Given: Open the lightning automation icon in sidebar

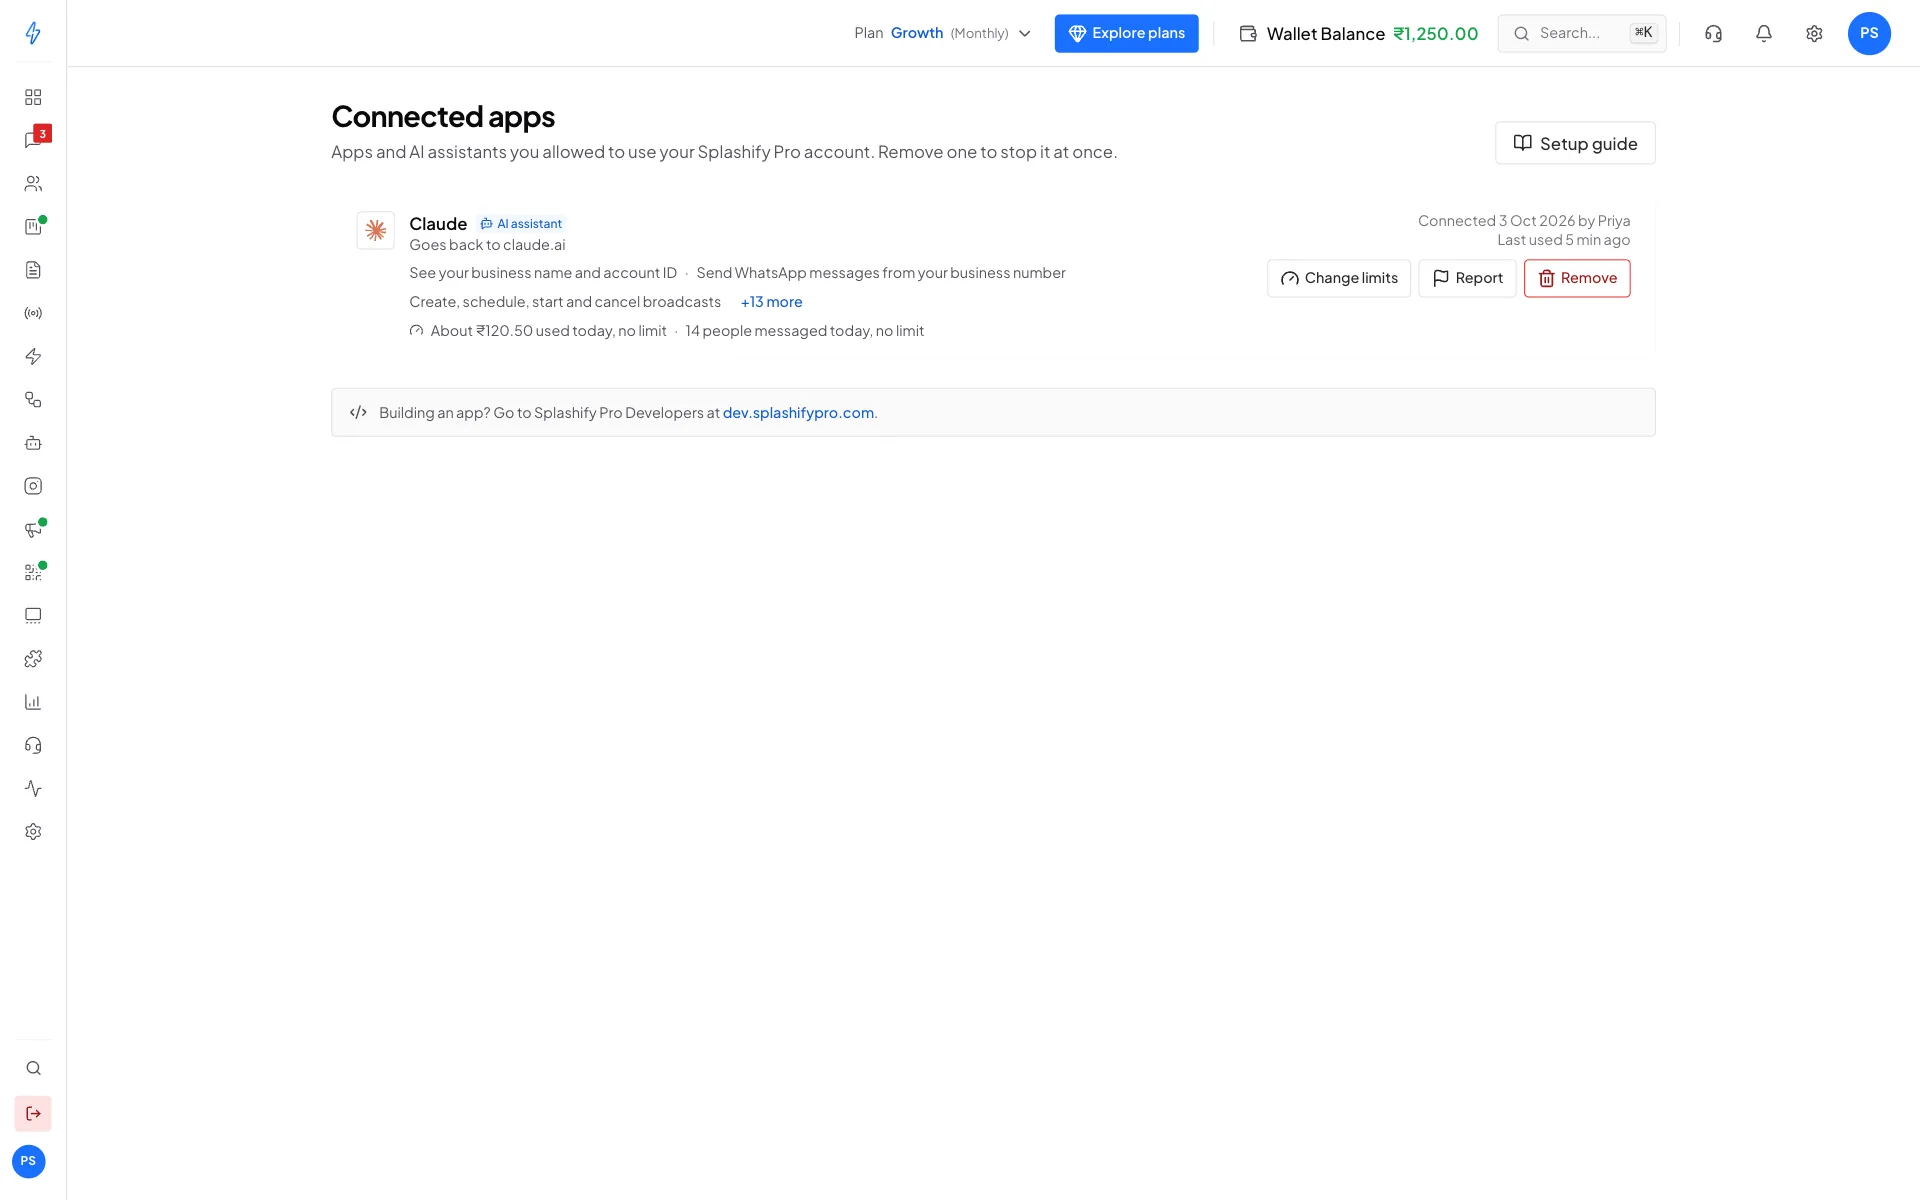Looking at the screenshot, I should point(33,357).
